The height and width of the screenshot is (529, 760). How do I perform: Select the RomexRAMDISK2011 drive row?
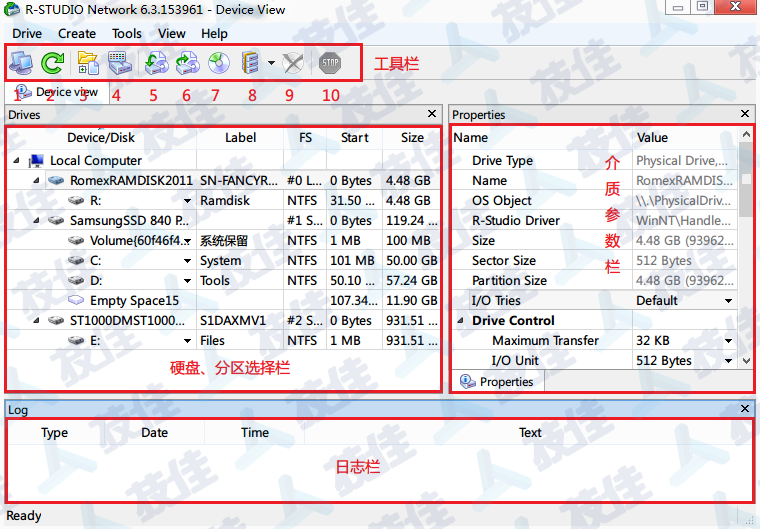point(223,180)
